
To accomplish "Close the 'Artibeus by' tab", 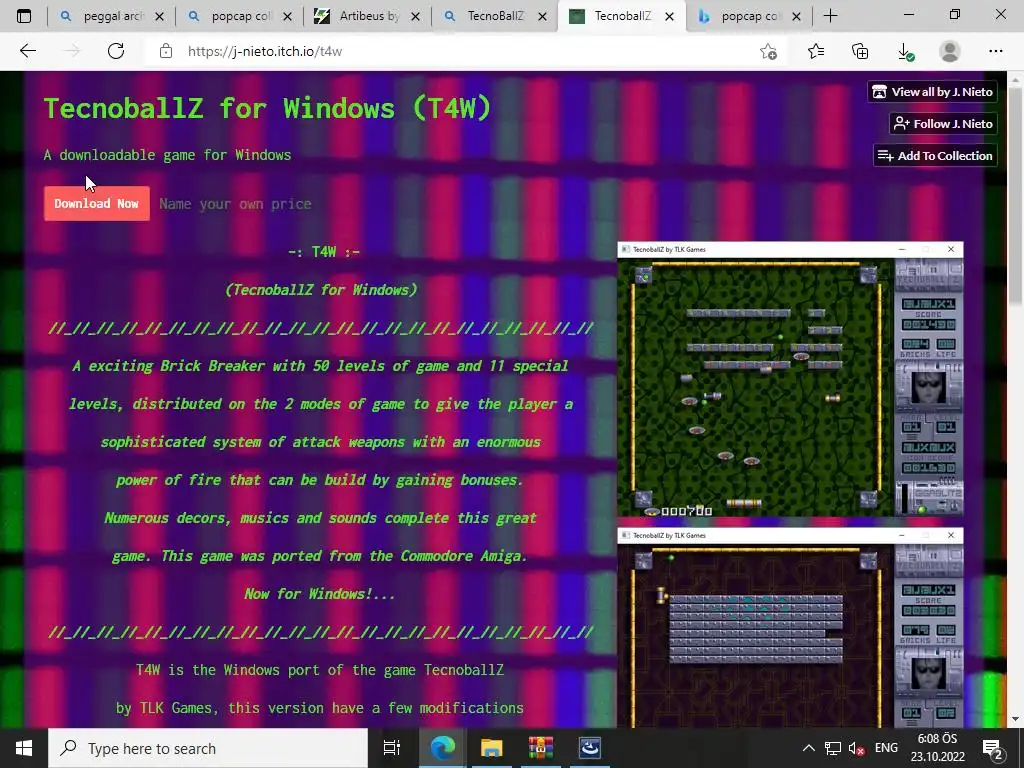I will 415,17.
